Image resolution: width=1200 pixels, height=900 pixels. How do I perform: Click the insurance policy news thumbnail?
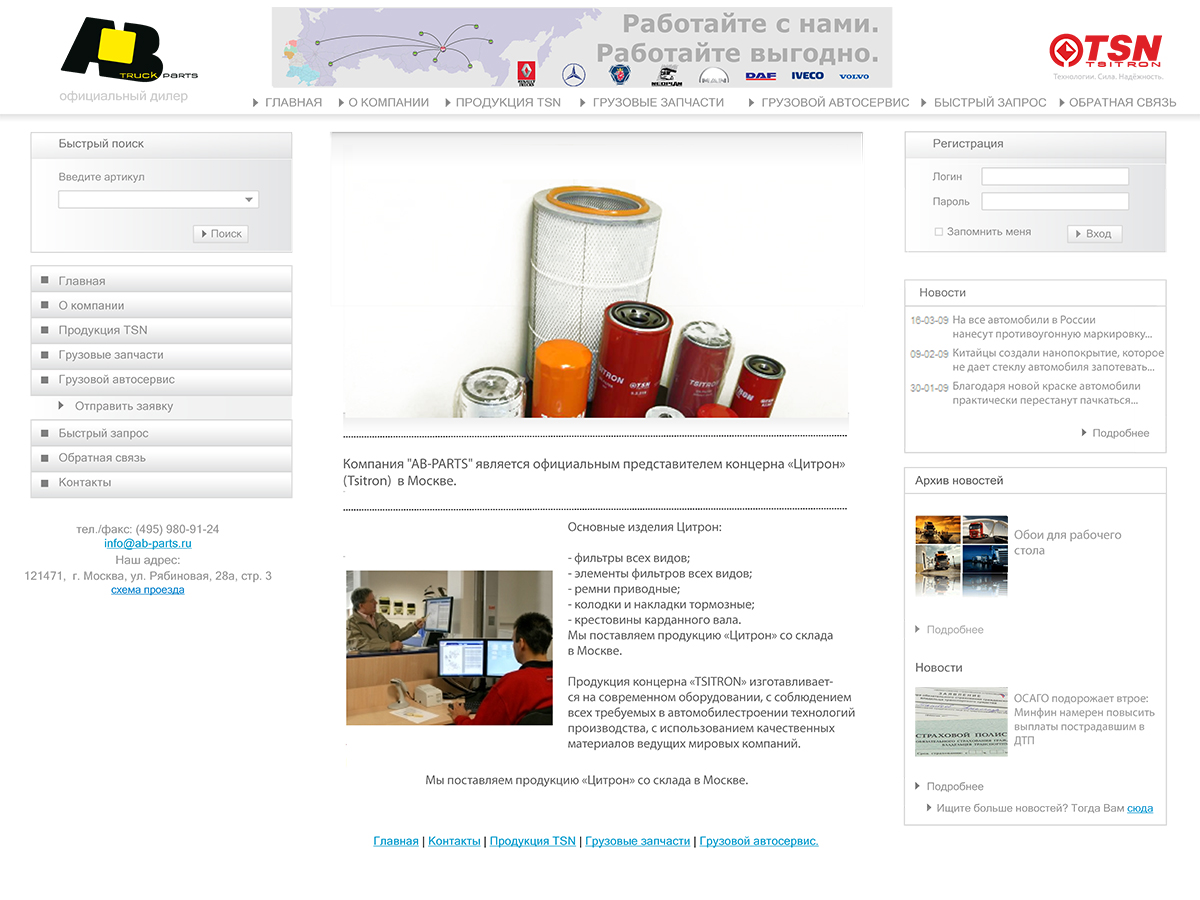click(x=961, y=721)
